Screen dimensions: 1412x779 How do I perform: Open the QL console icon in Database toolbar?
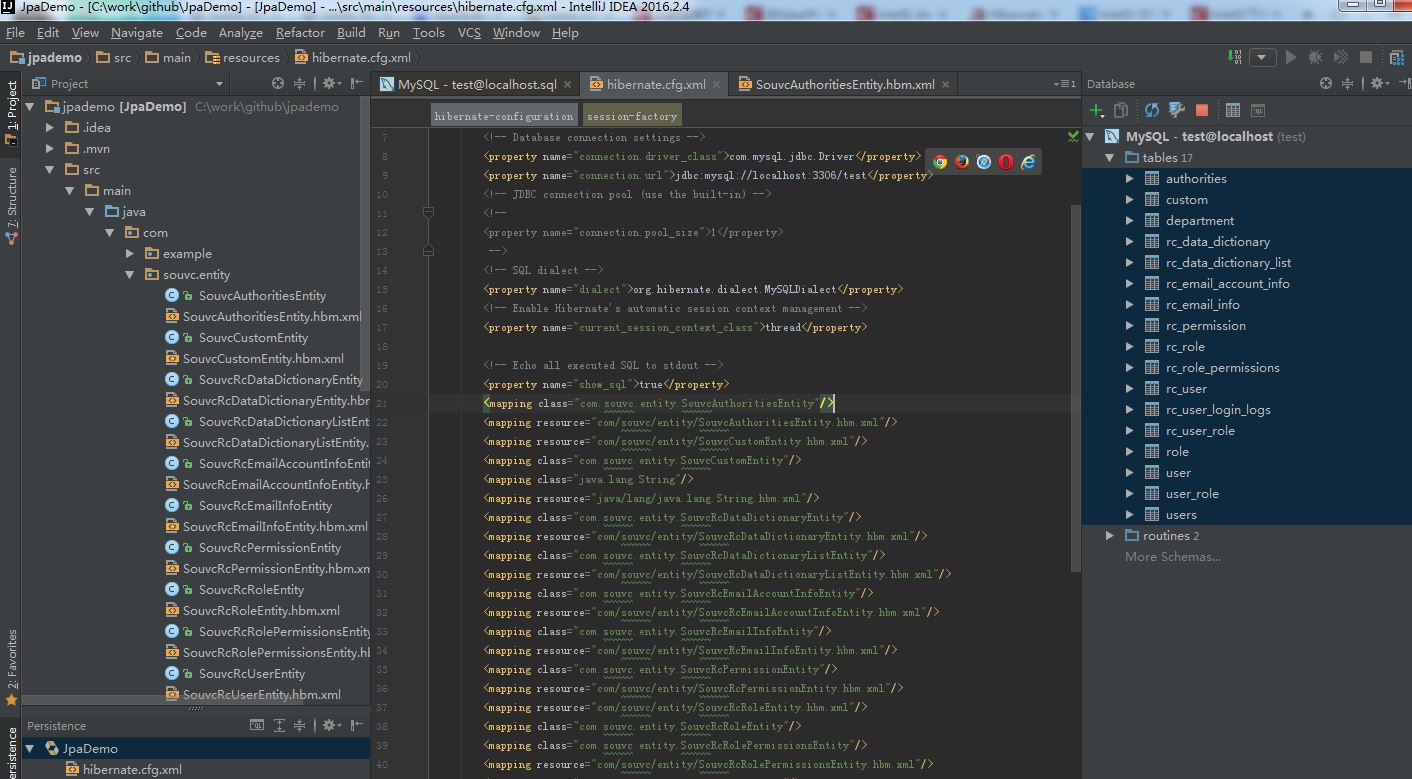click(x=1258, y=110)
